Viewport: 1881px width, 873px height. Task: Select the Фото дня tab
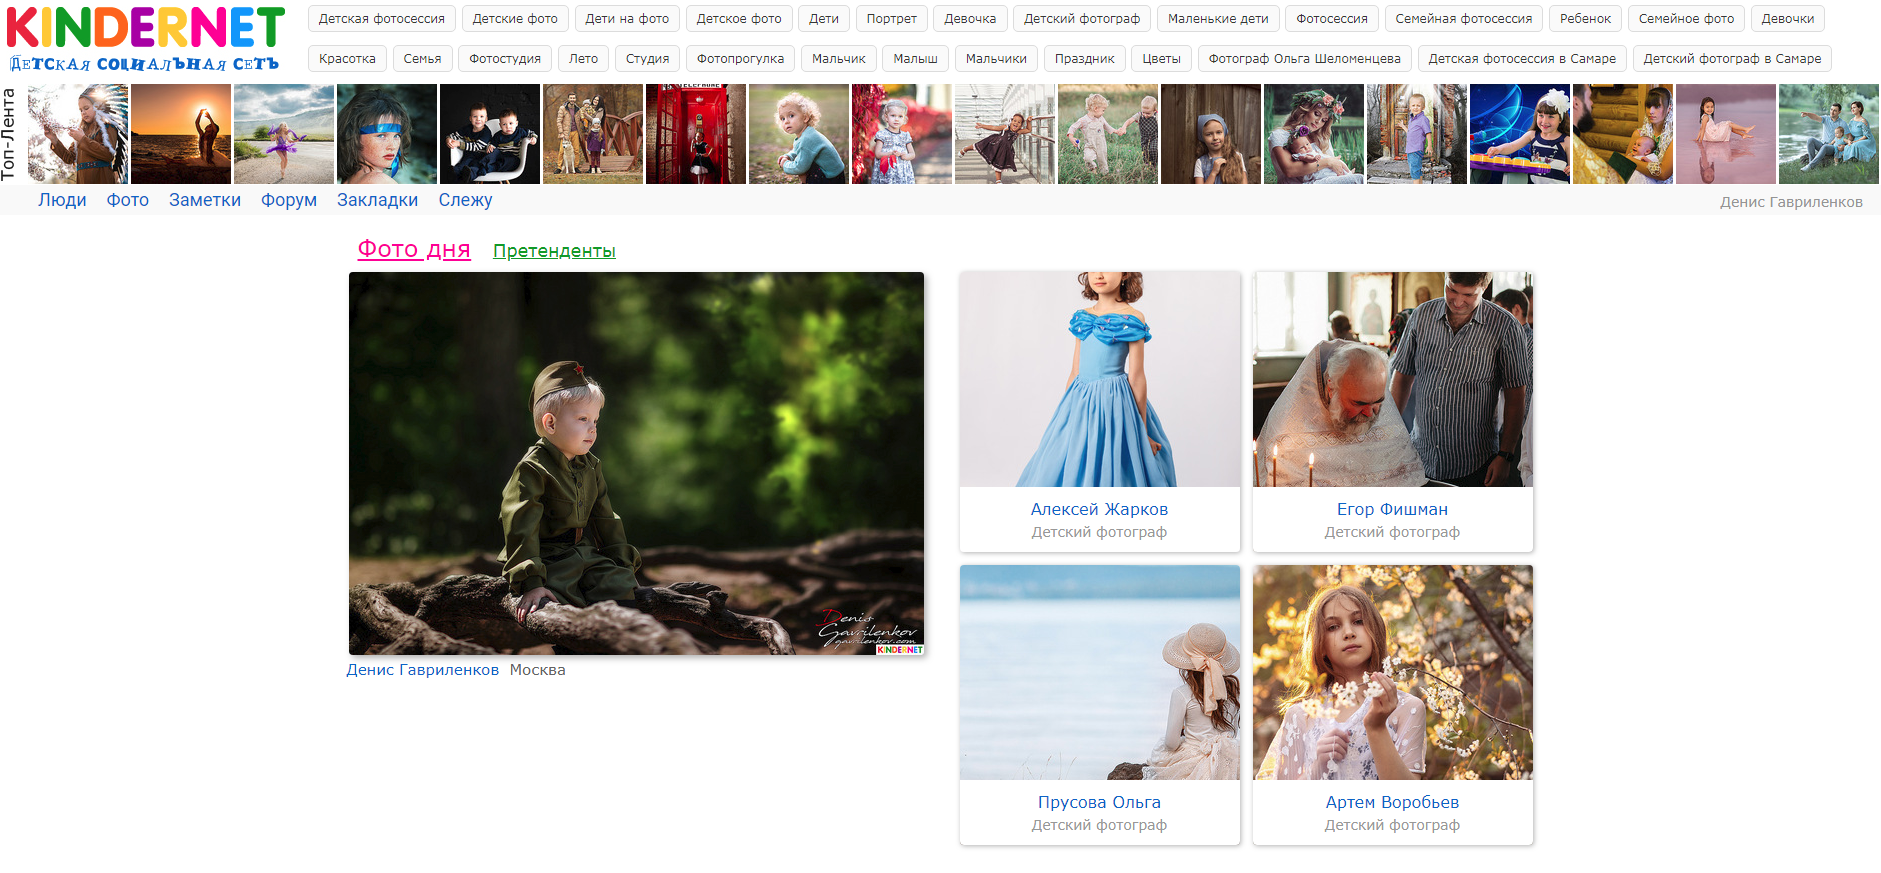(414, 249)
